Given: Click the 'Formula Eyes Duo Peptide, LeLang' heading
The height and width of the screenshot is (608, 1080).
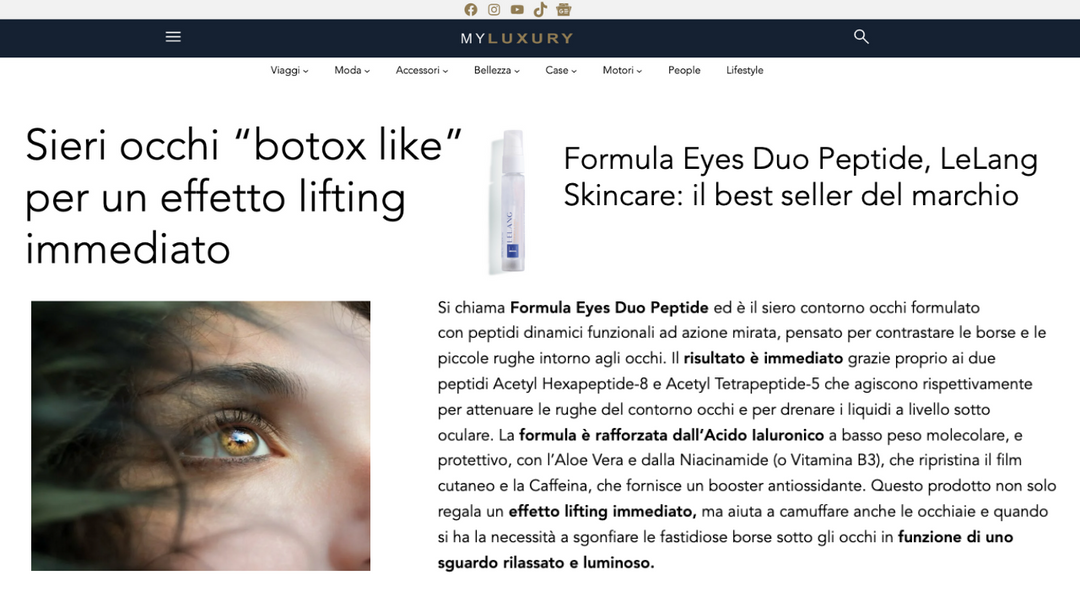Looking at the screenshot, I should (x=800, y=177).
